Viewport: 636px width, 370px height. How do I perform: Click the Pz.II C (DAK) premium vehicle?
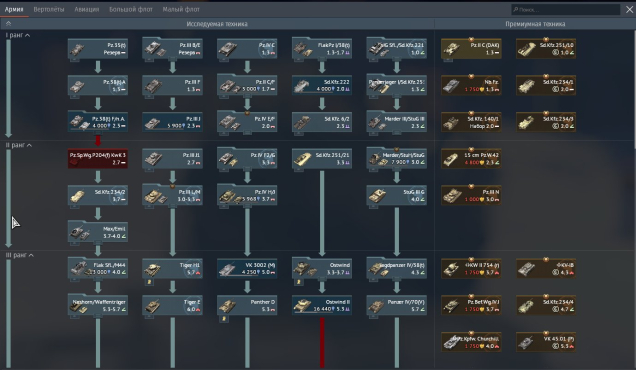point(471,49)
